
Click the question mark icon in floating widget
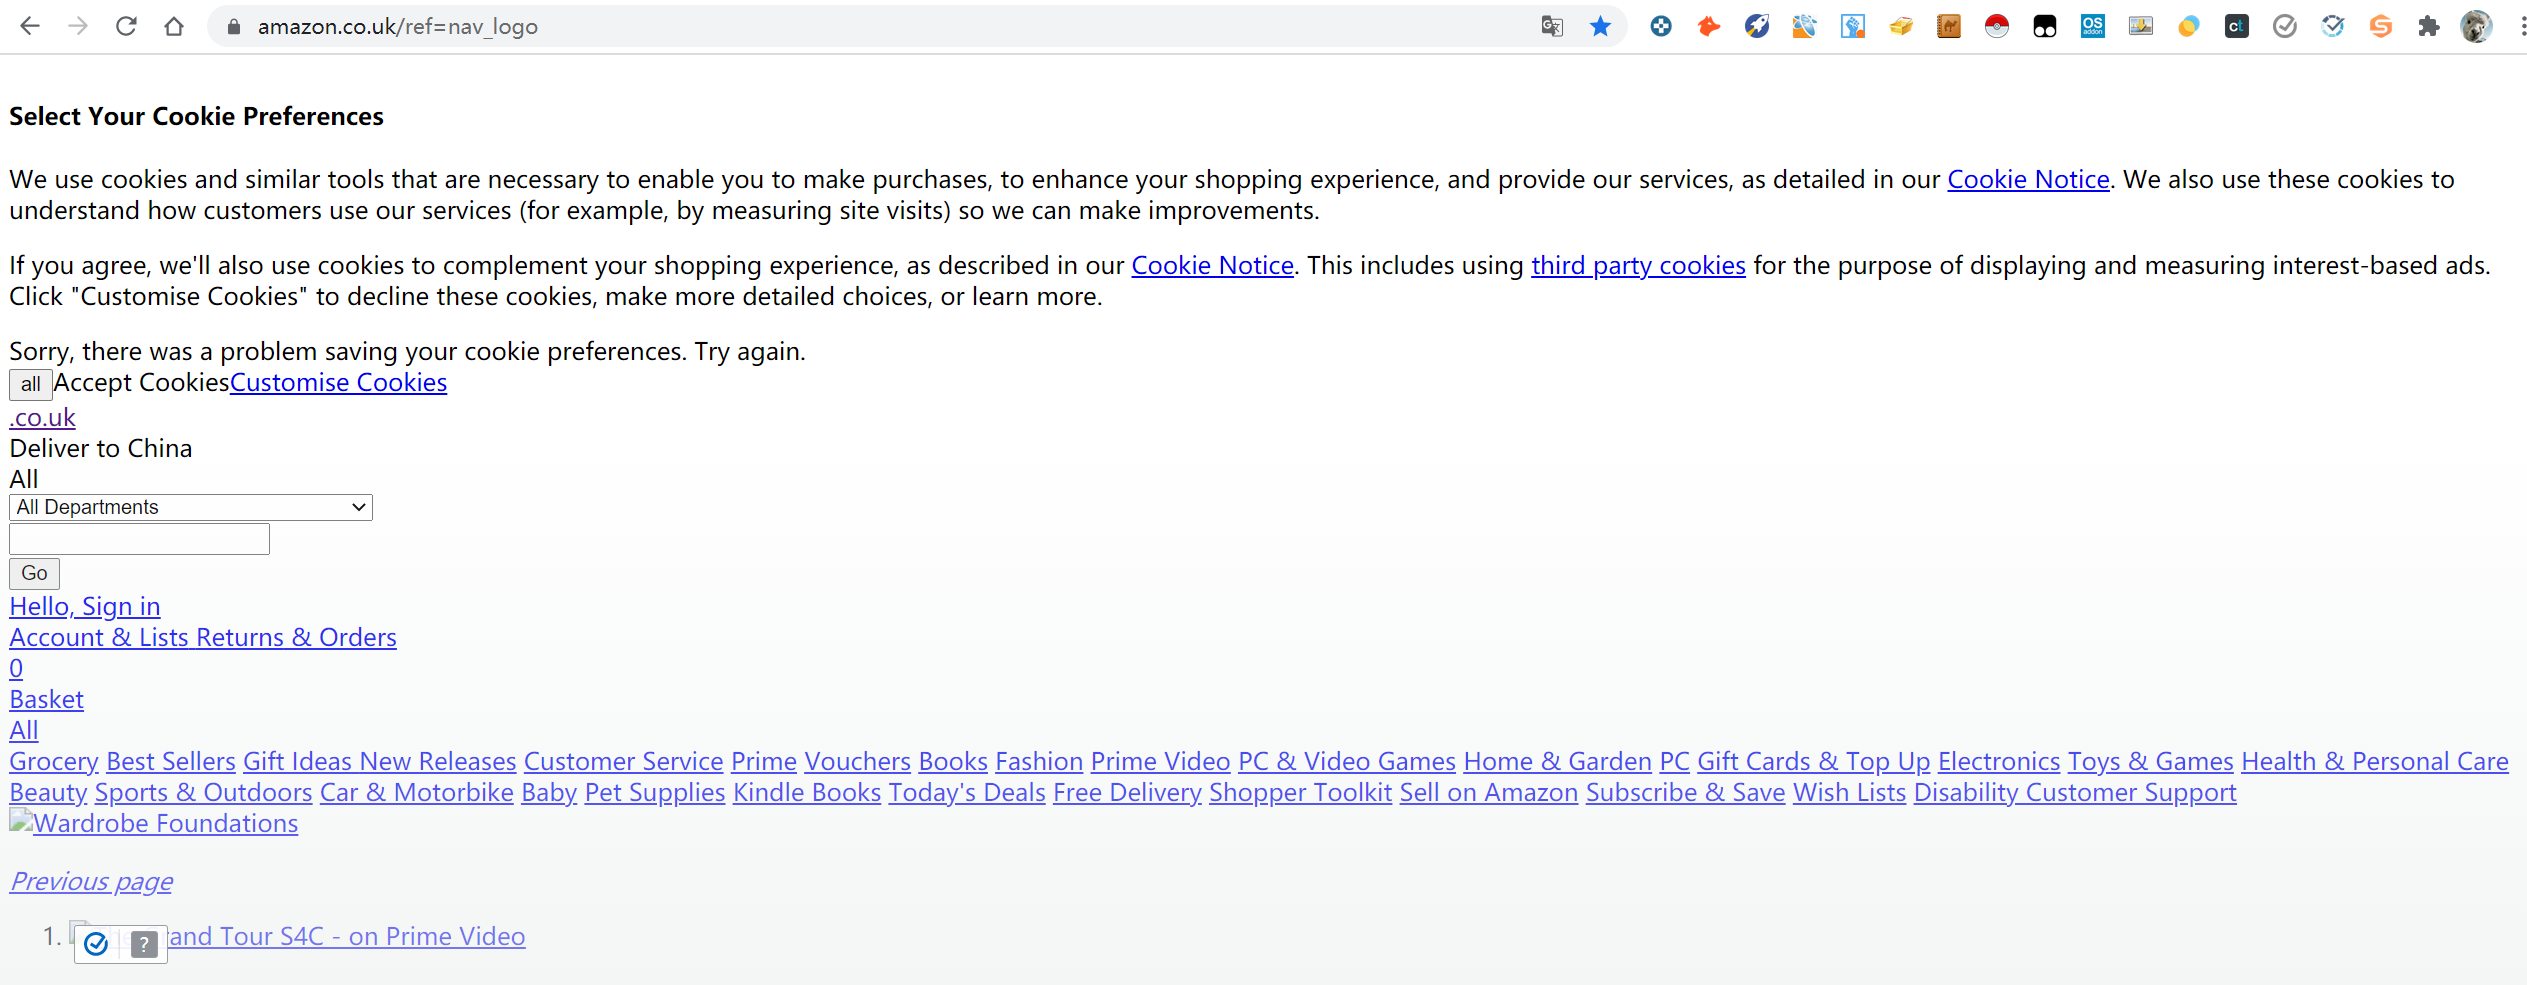pyautogui.click(x=145, y=944)
